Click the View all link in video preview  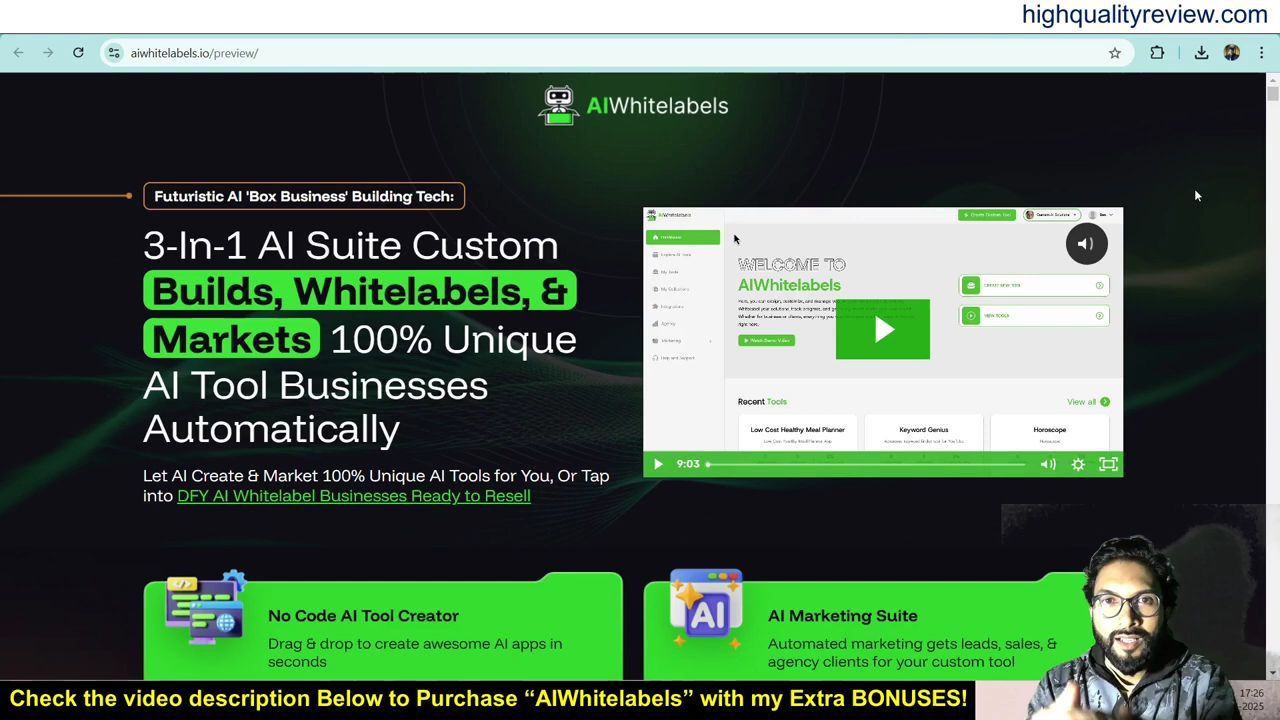tap(1088, 402)
